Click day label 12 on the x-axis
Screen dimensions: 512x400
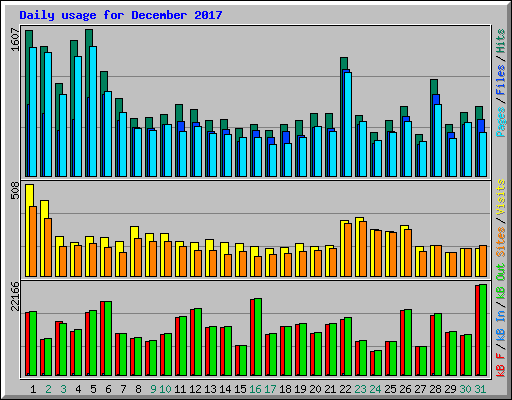(195, 389)
